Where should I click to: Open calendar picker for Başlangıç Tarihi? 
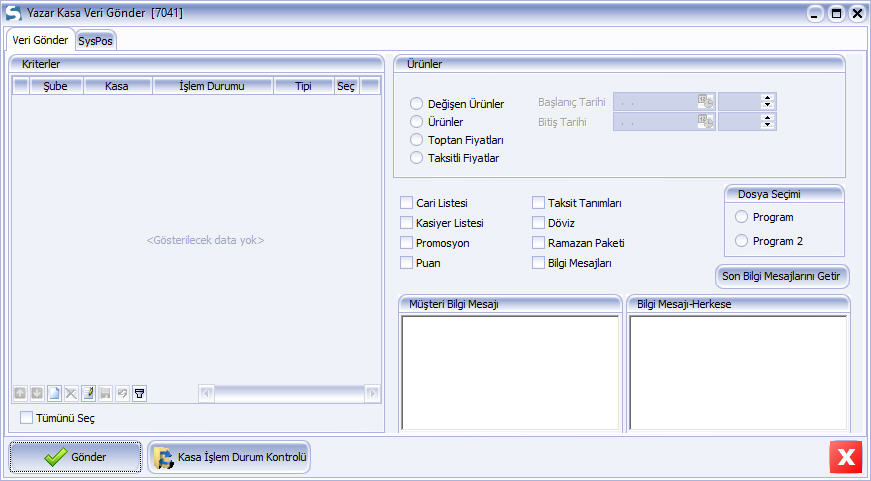(x=706, y=101)
